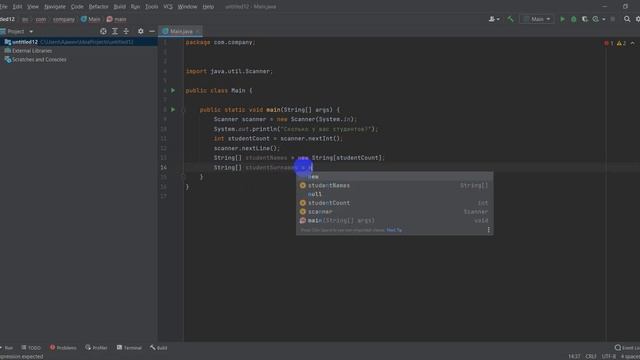This screenshot has width=640, height=360.
Task: Click the Next Tip link in completion popup
Action: (394, 230)
